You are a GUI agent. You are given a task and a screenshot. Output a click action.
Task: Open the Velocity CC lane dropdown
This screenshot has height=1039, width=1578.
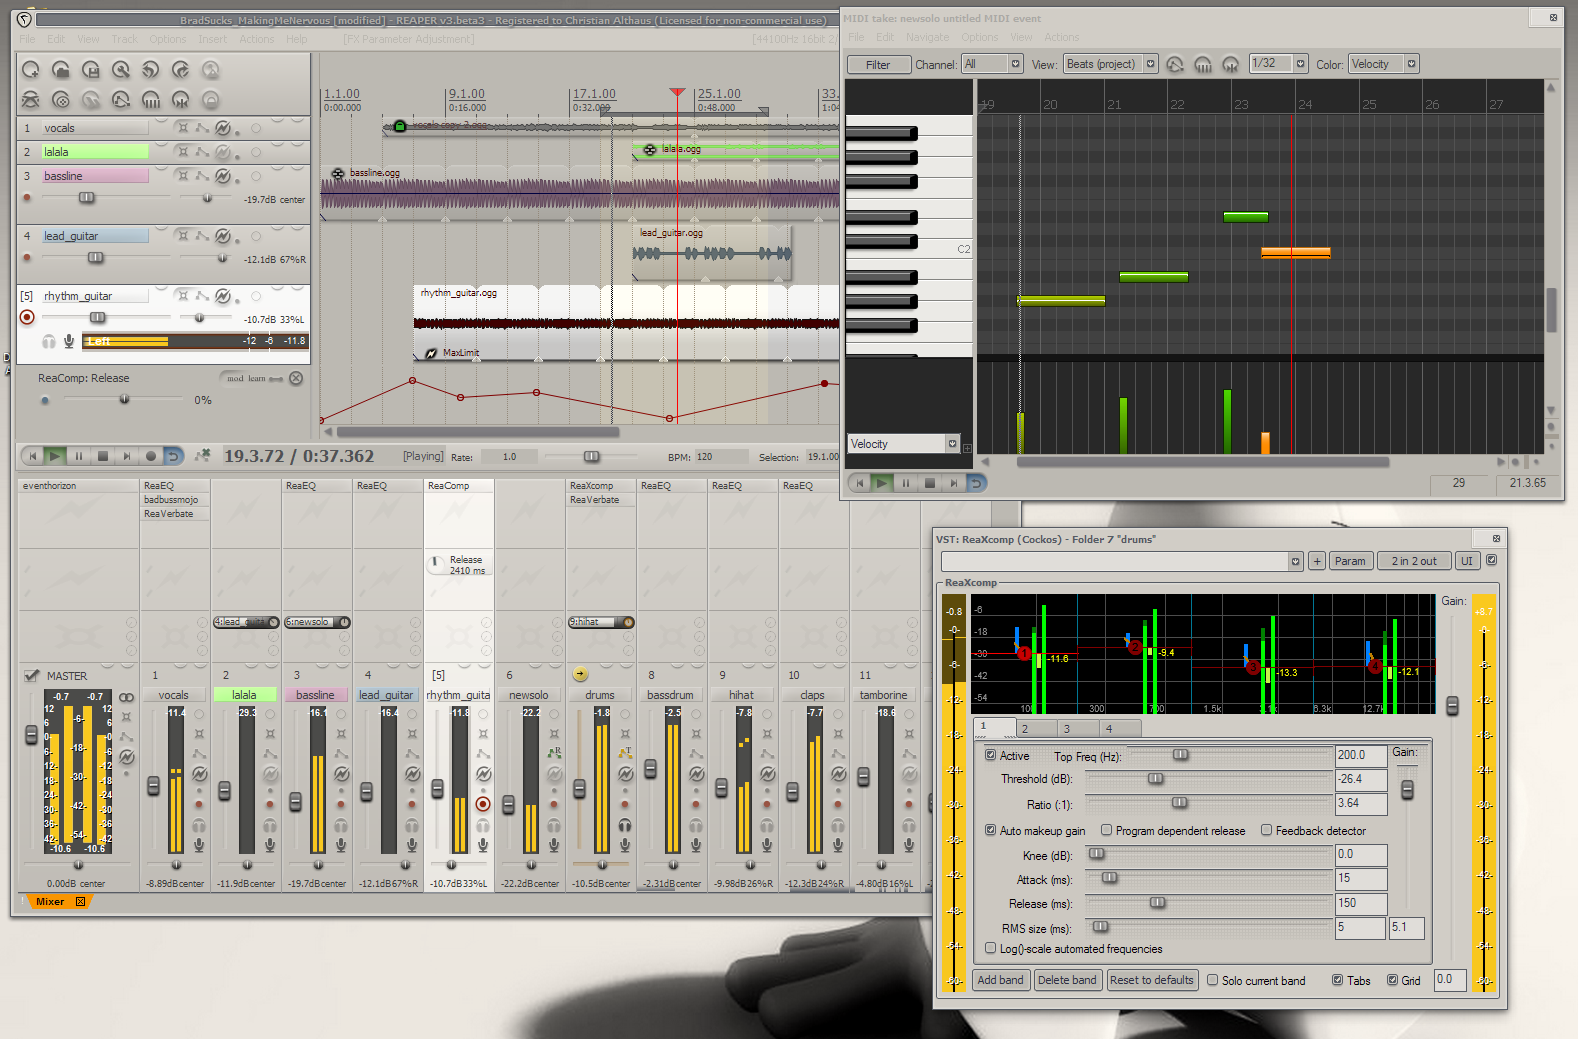pos(904,444)
